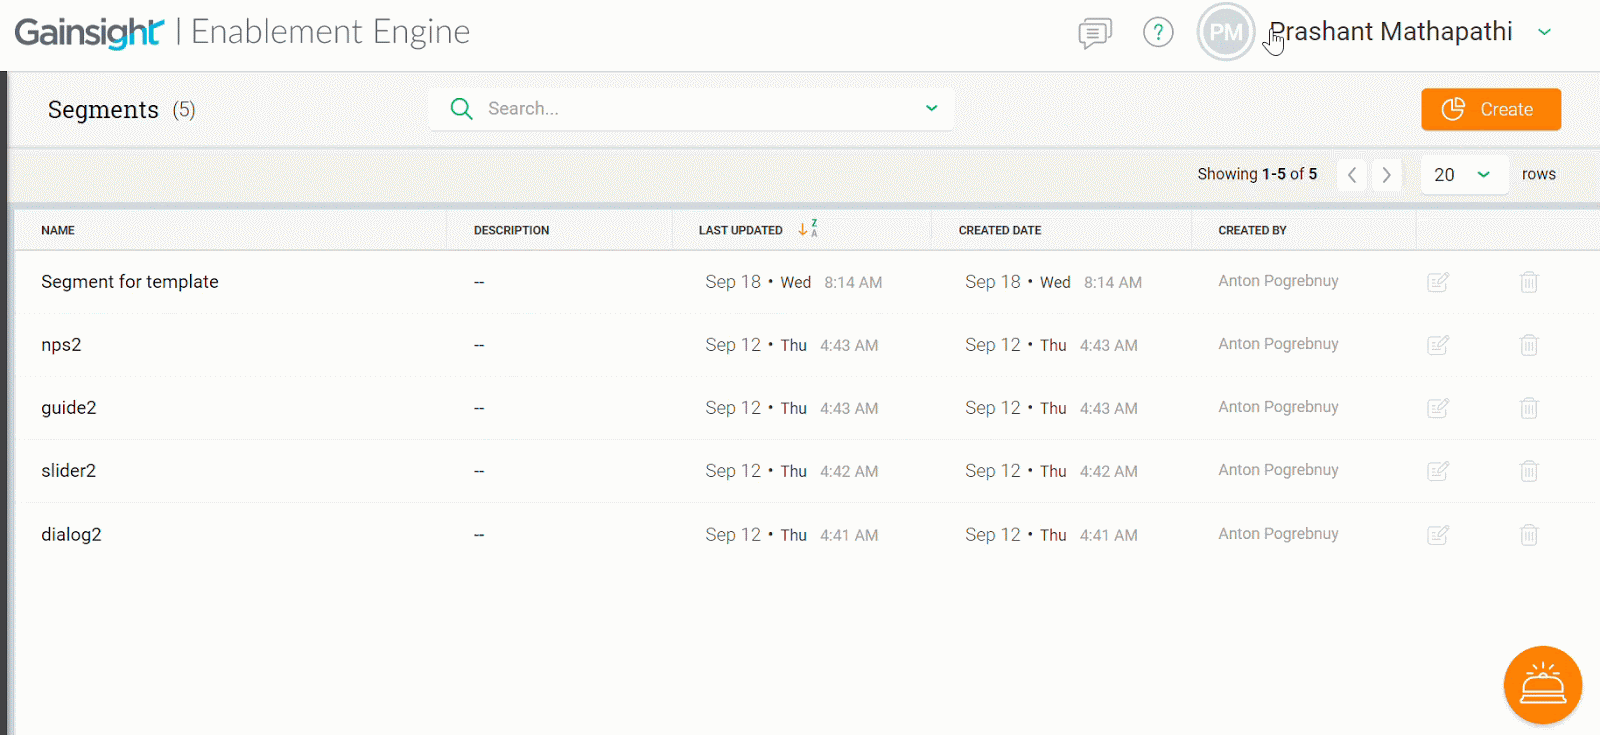Open the slider2 segment
Image resolution: width=1600 pixels, height=735 pixels.
(x=69, y=471)
